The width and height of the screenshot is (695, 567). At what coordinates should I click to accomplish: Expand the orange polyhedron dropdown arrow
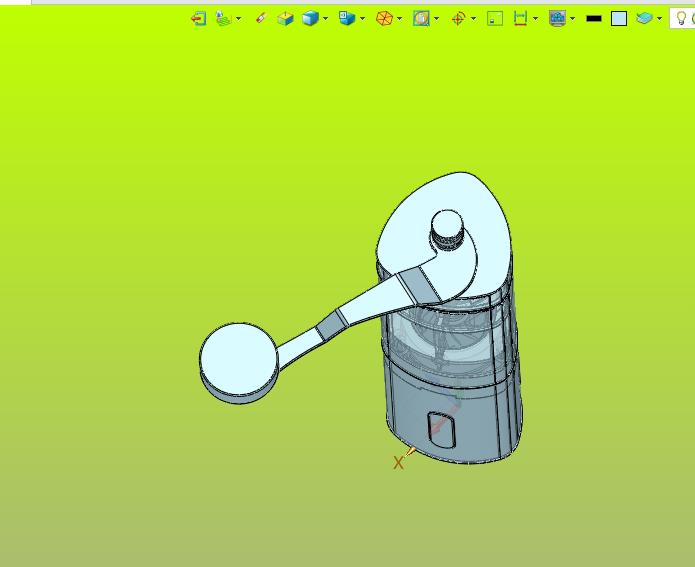400,19
